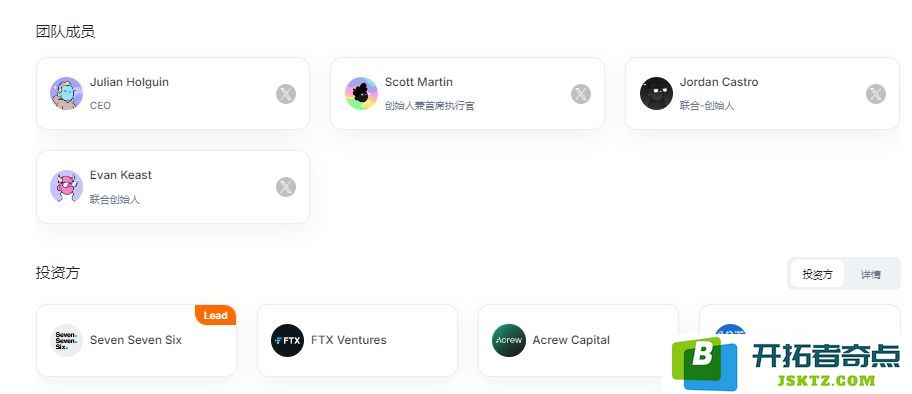Click the orange Lead badge
Image resolution: width=912 pixels, height=394 pixels.
215,315
